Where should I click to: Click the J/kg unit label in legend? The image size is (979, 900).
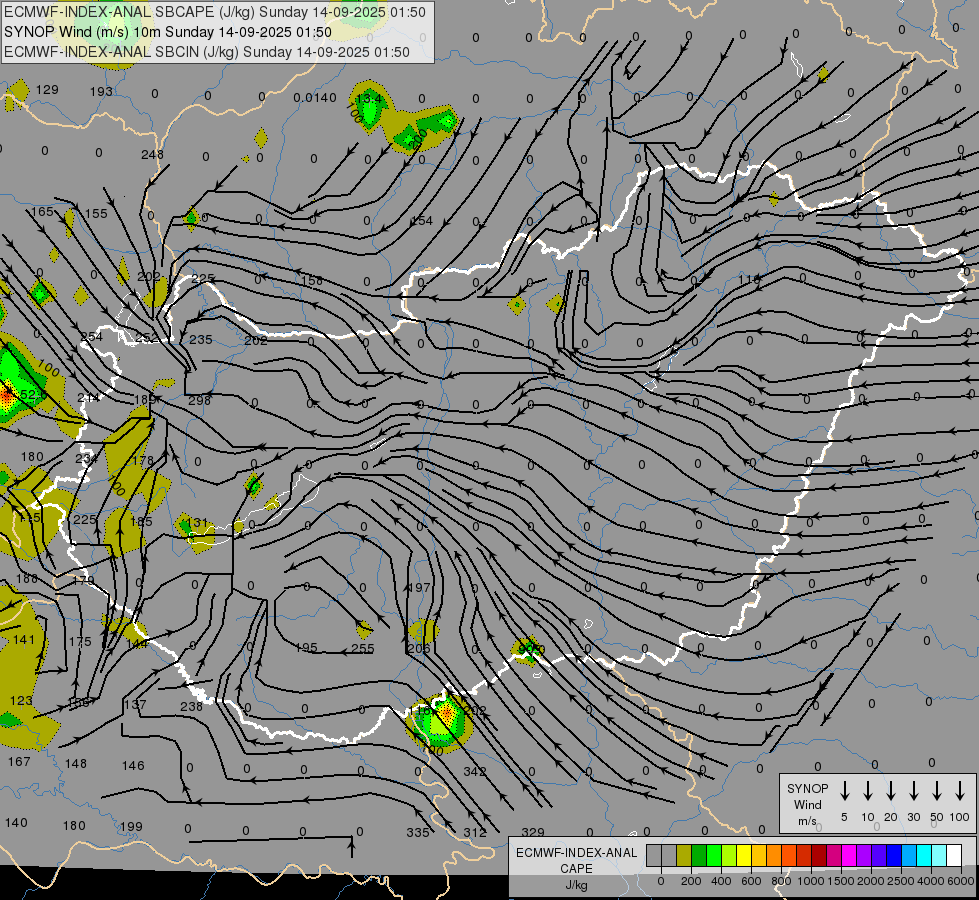[x=576, y=885]
